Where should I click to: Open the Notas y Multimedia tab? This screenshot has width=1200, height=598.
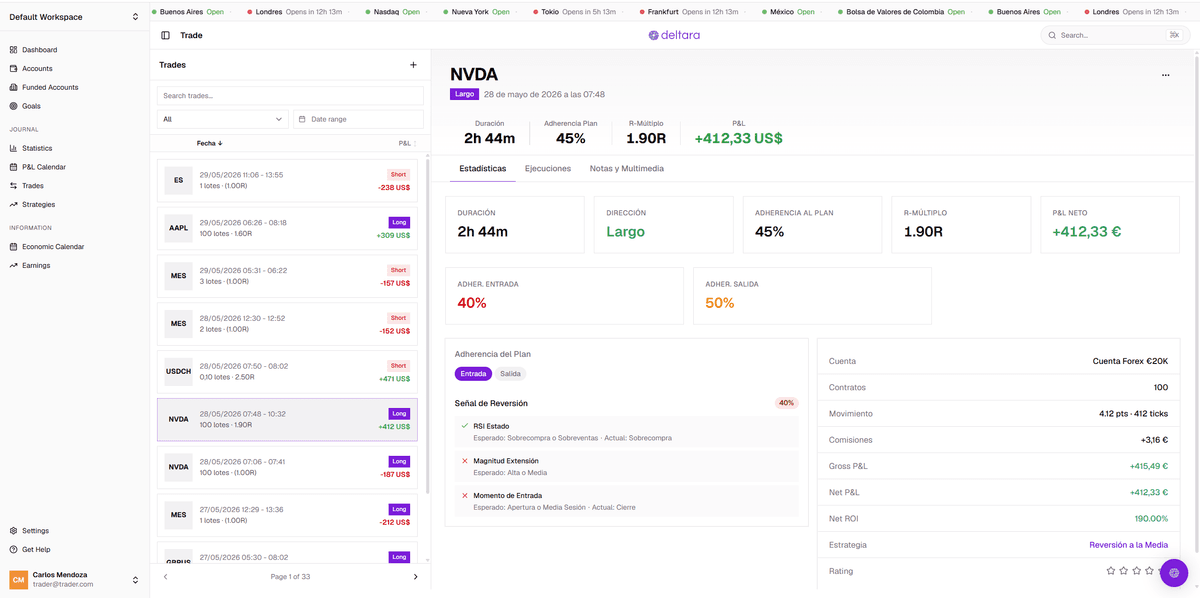627,168
